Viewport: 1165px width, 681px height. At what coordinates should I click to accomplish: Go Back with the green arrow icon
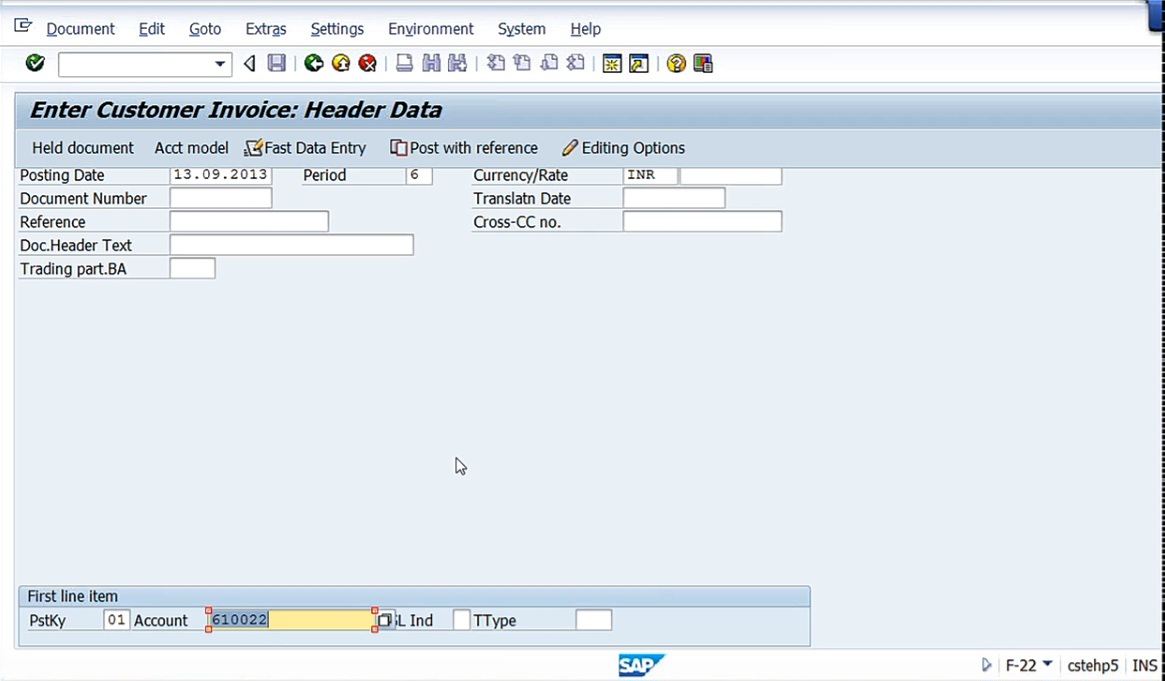pos(314,63)
